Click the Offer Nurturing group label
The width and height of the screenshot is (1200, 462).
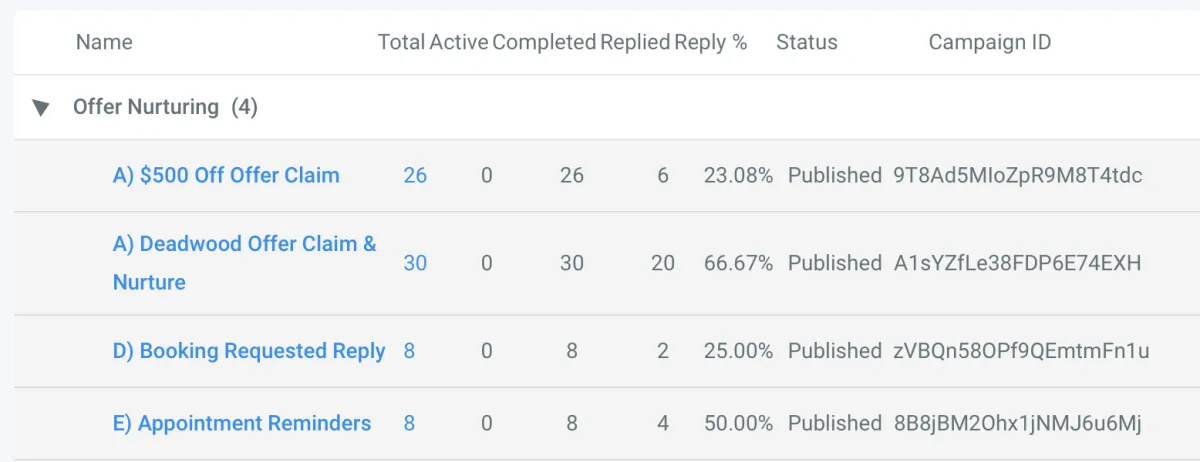146,107
